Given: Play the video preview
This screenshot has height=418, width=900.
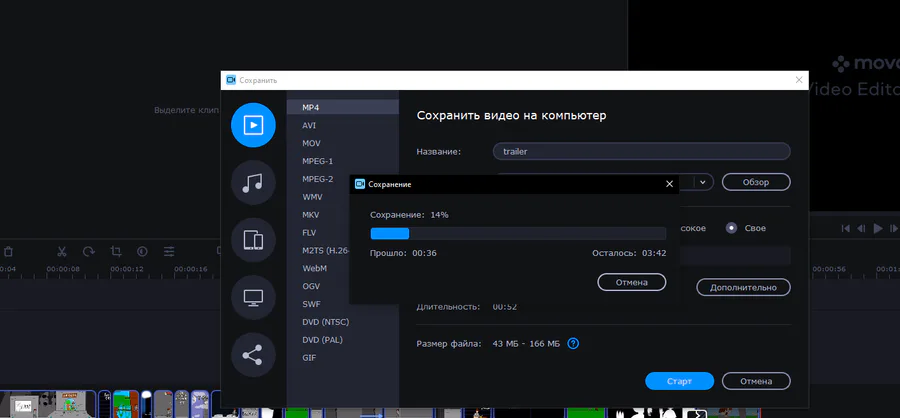Looking at the screenshot, I should 878,229.
